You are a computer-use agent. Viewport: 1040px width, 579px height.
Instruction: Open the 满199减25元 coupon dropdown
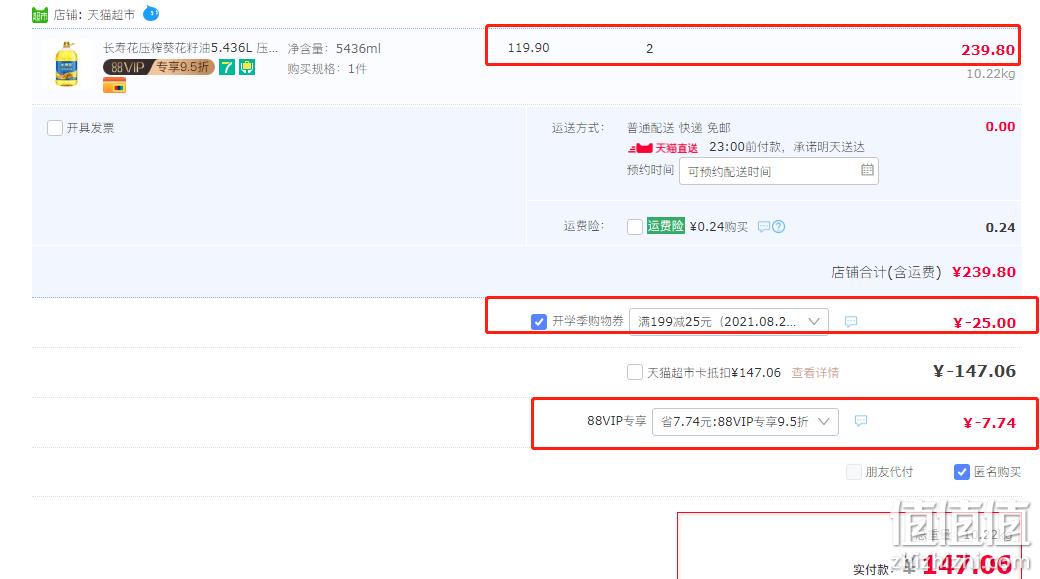[x=728, y=322]
